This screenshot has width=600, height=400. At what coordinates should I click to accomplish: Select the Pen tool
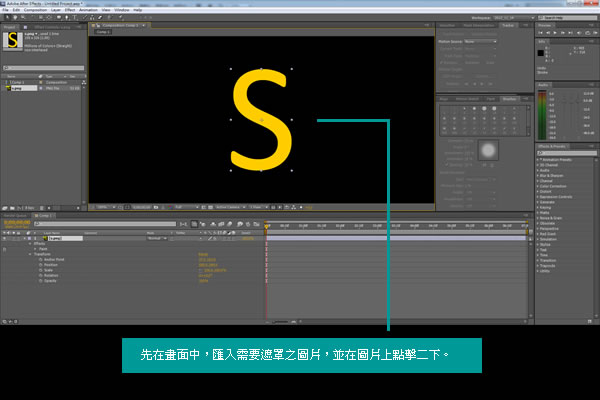(67, 17)
